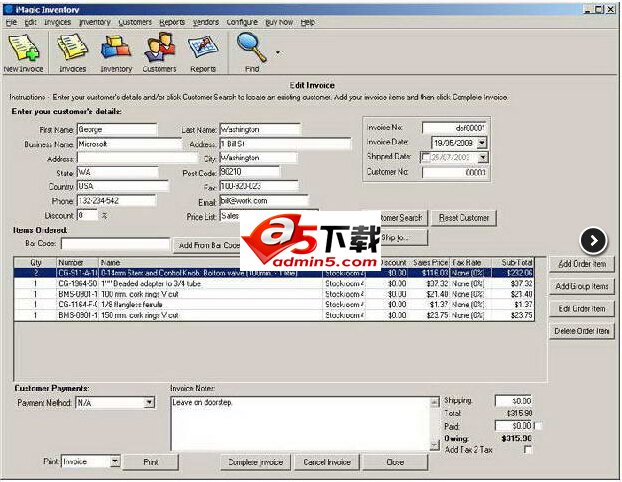Expand the Find dropdown arrow
This screenshot has height=482, width=622.
click(277, 52)
